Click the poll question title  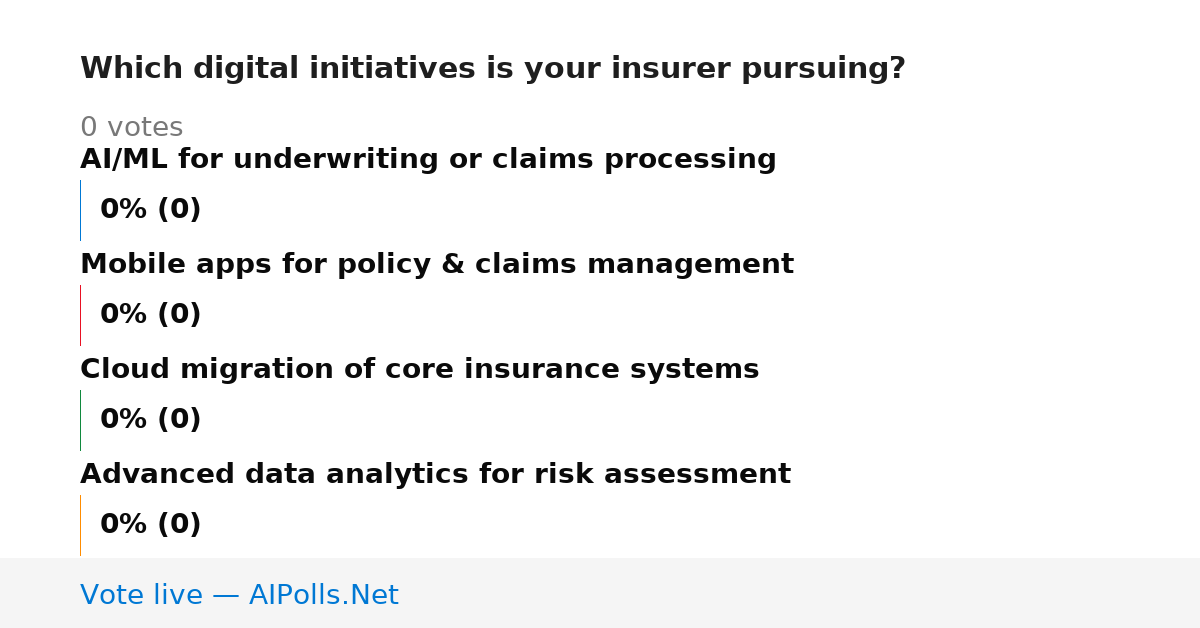pos(493,69)
